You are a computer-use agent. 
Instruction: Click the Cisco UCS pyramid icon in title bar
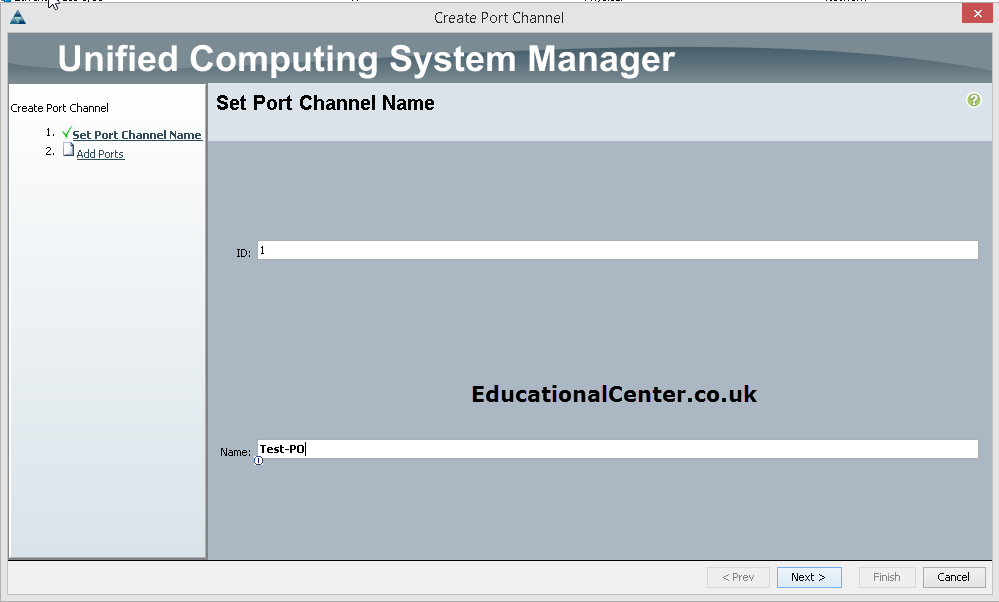click(x=18, y=17)
